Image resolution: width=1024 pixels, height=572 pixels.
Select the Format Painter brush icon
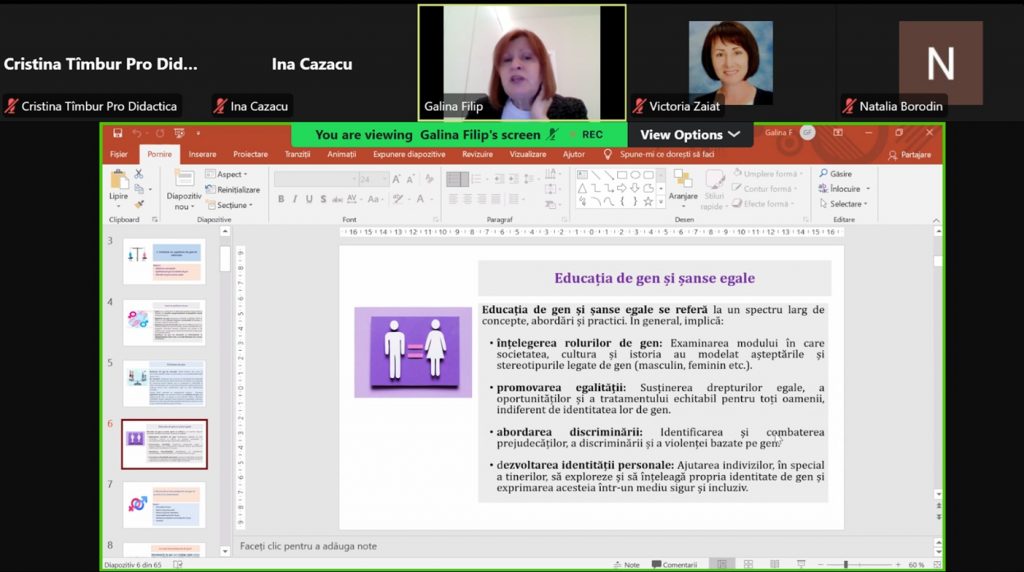[139, 203]
